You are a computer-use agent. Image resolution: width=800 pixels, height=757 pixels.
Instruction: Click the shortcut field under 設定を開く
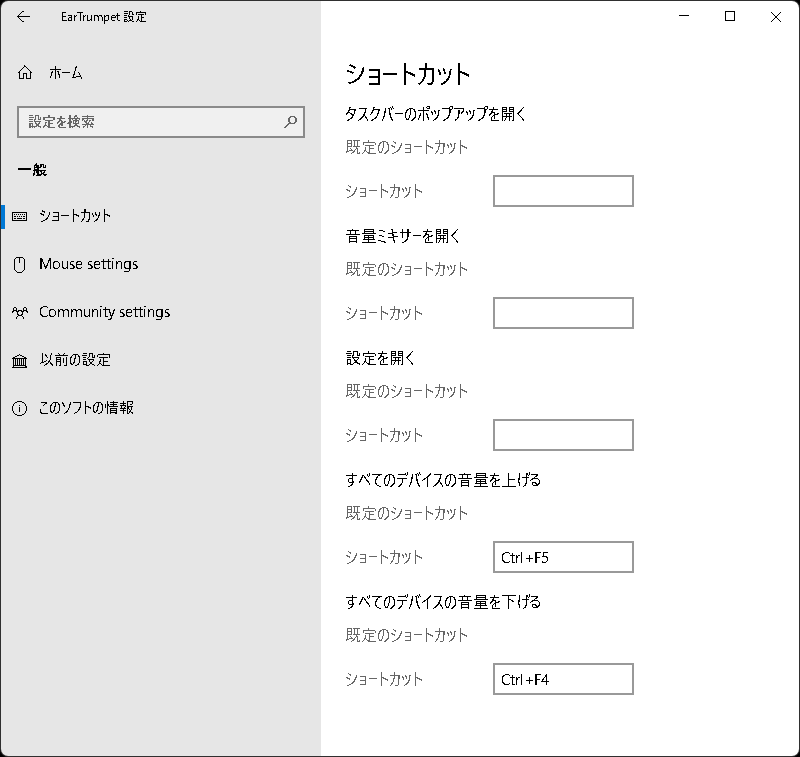tap(562, 435)
